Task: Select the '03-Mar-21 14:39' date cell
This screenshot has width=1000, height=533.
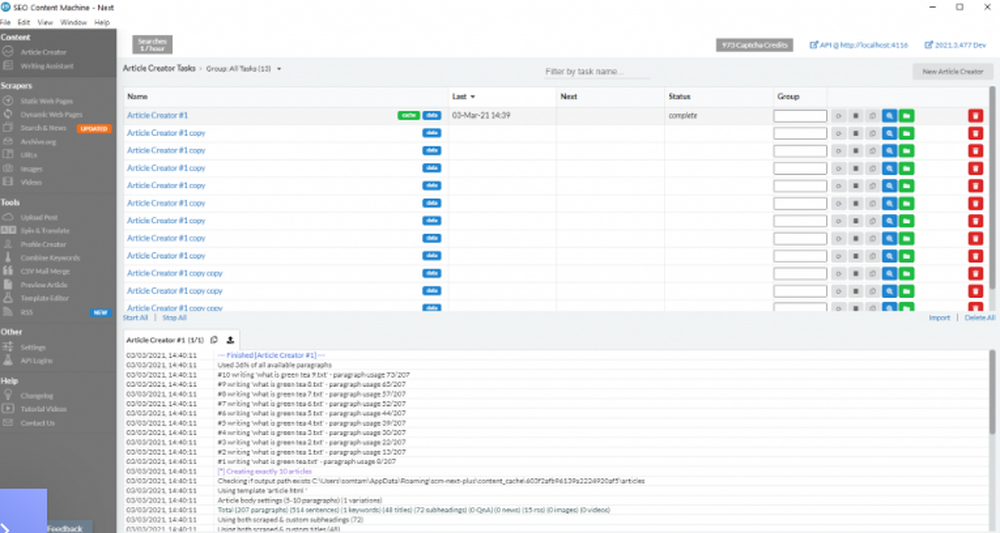Action: tap(481, 115)
